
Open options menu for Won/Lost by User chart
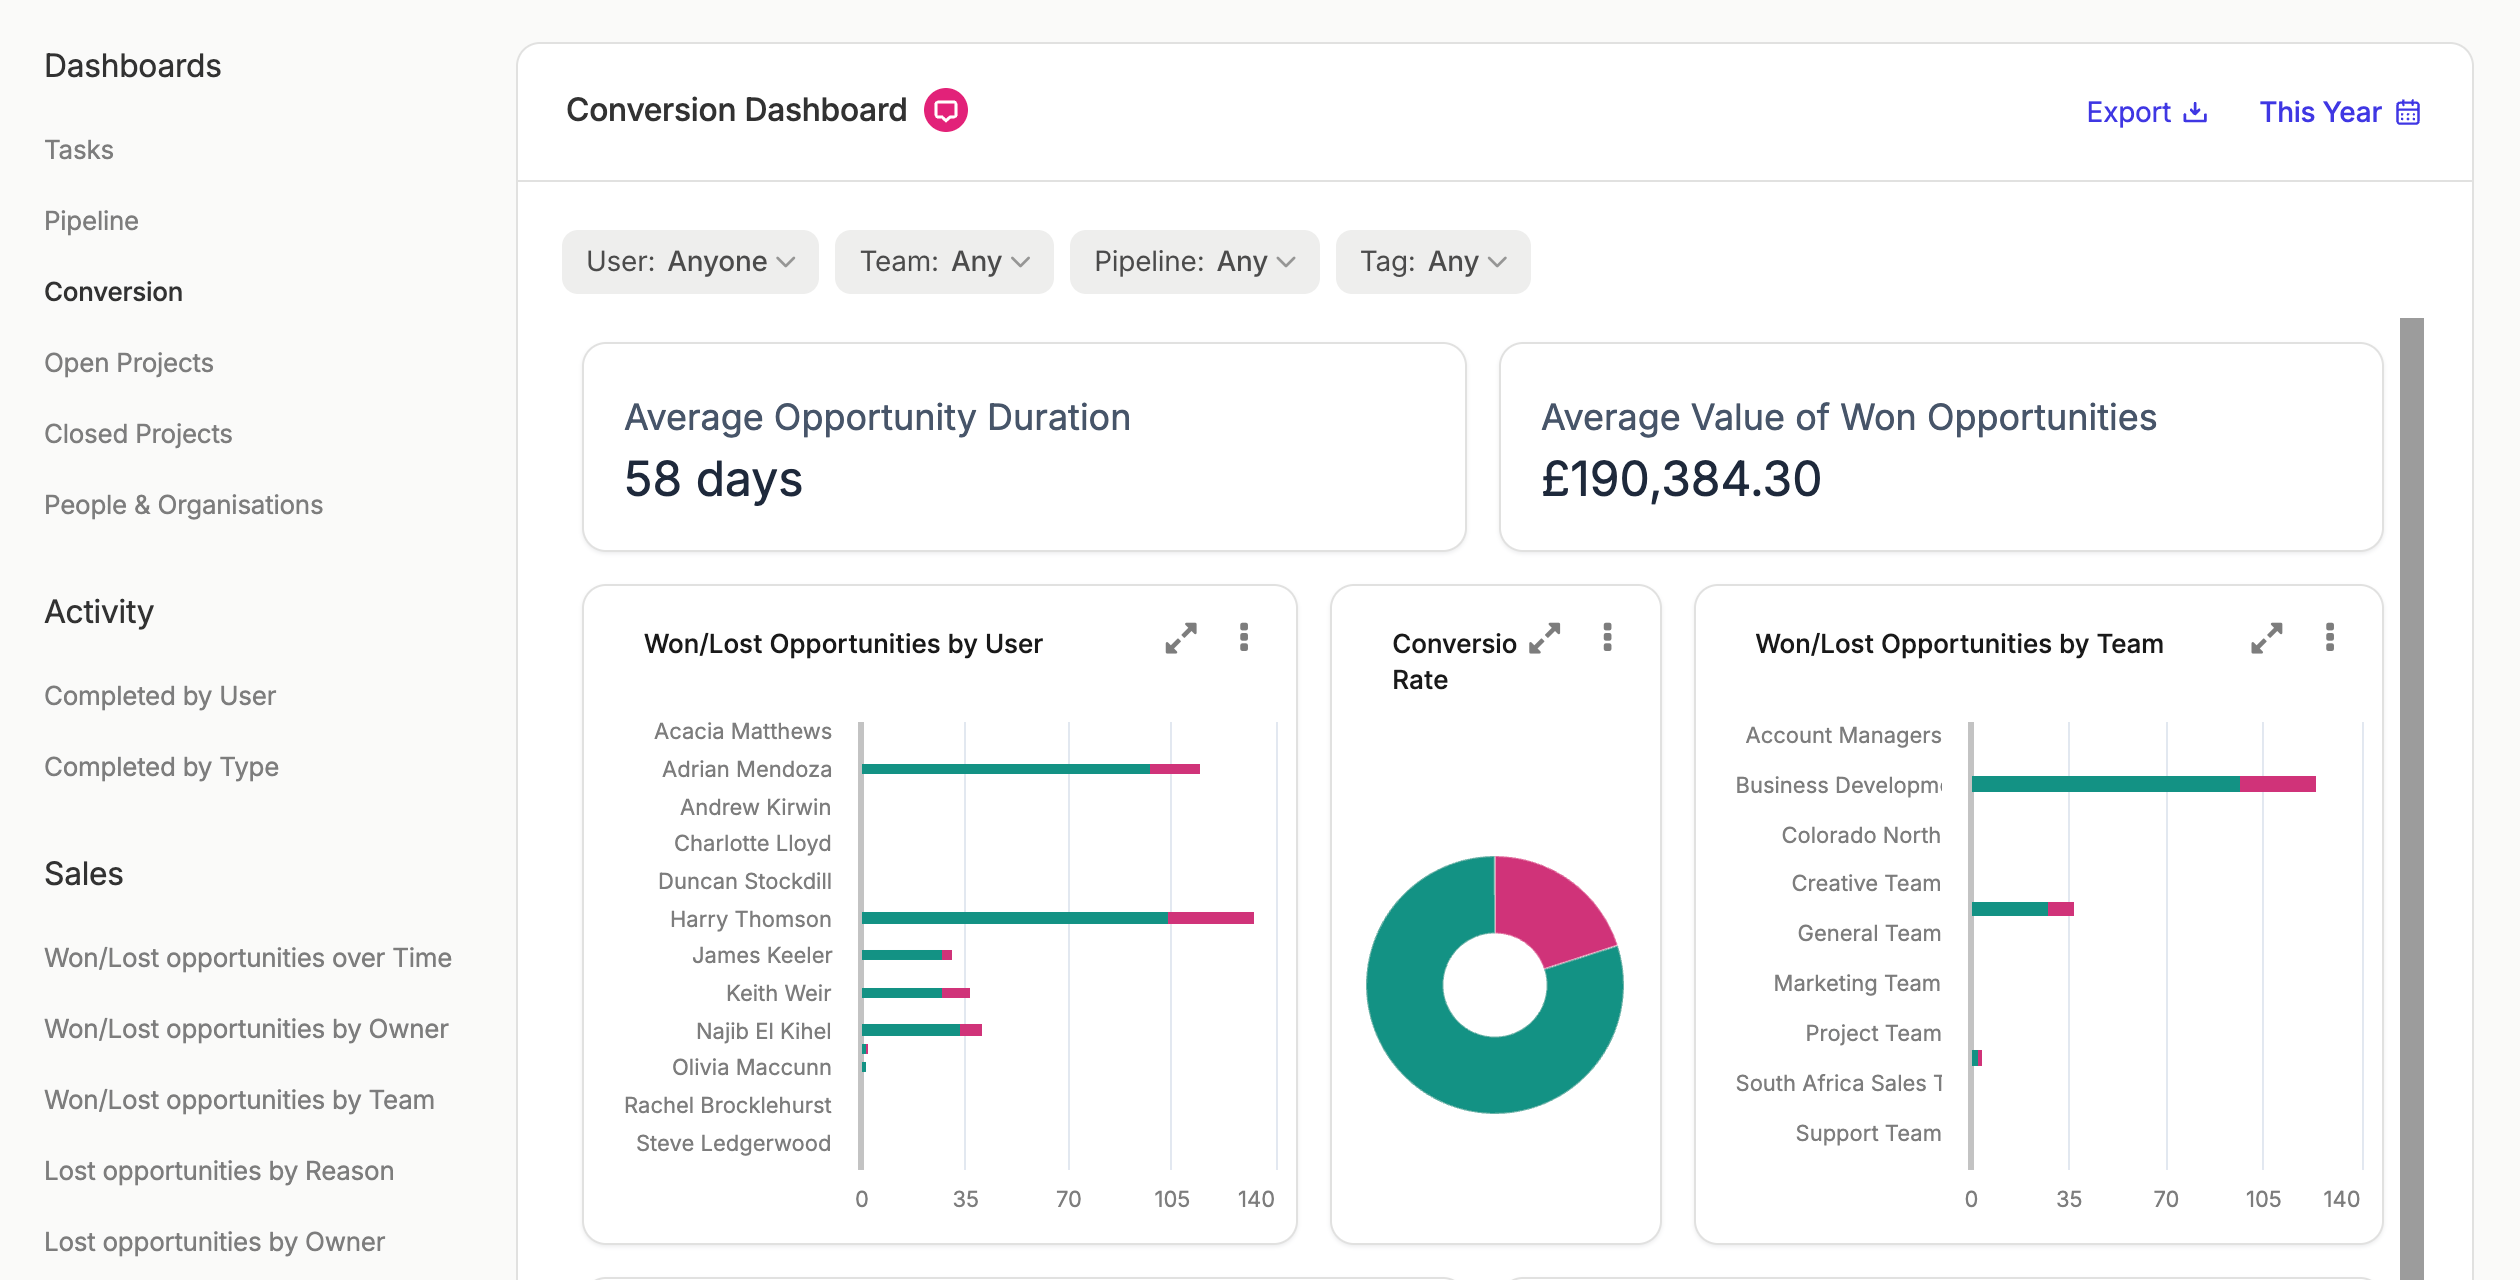[1244, 638]
